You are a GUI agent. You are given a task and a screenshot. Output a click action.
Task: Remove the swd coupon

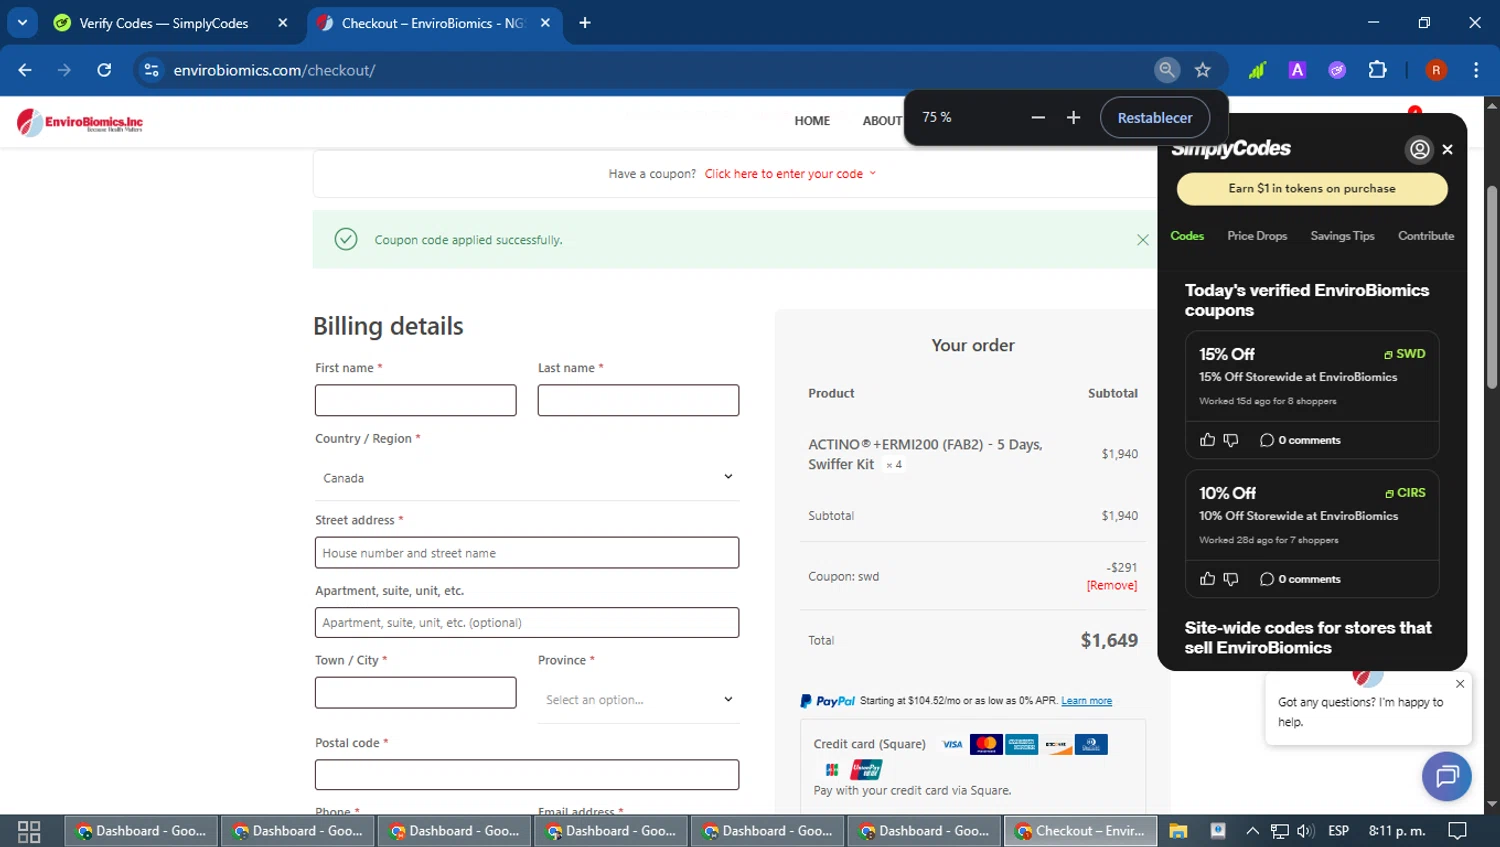click(1112, 586)
